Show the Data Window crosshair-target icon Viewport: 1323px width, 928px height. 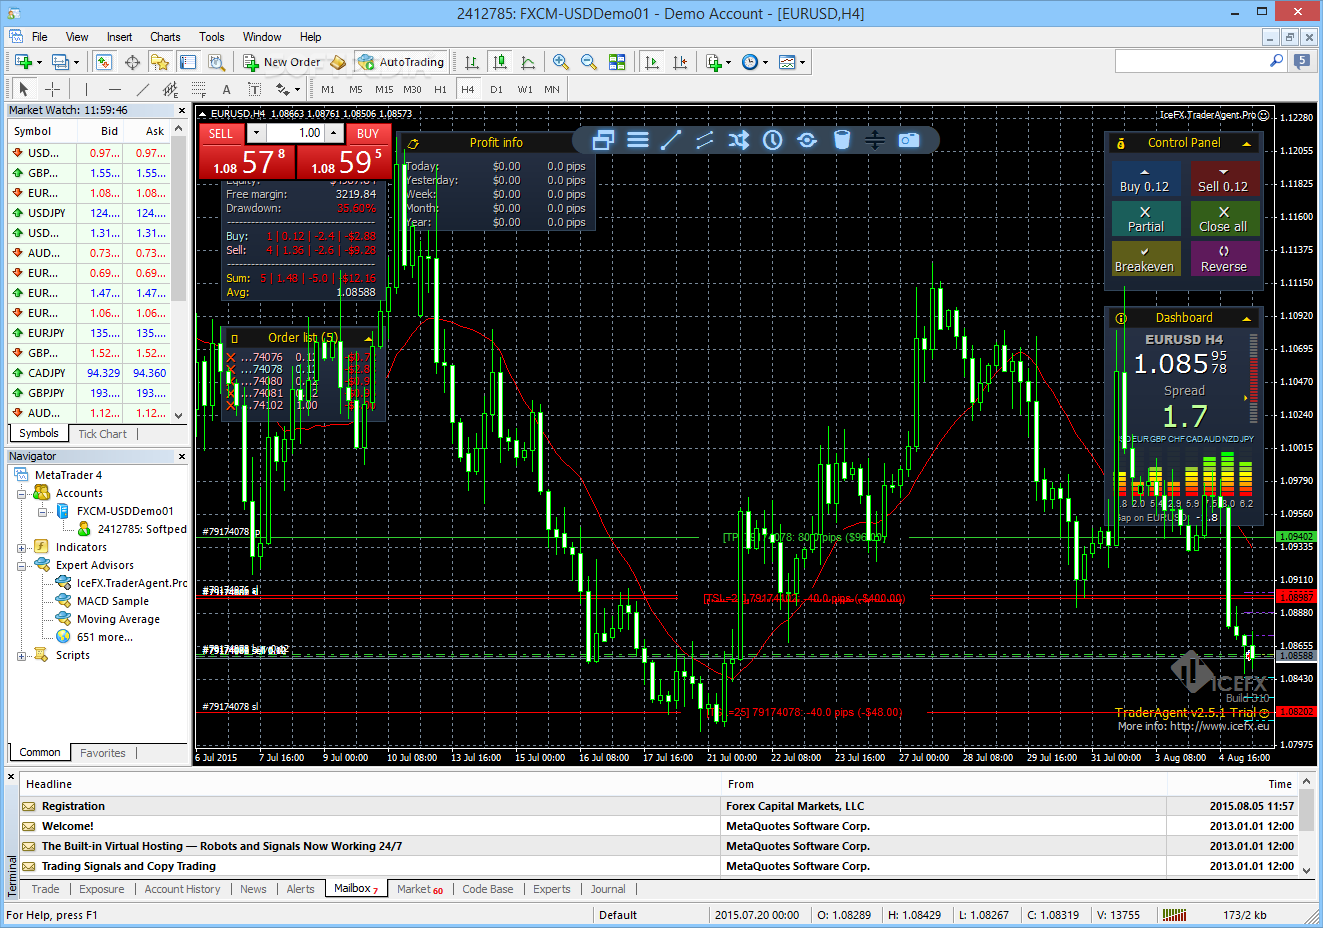coord(132,62)
